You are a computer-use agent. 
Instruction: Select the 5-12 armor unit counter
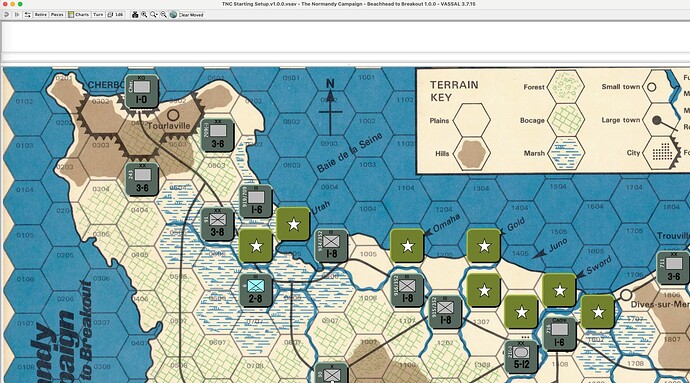tap(521, 357)
